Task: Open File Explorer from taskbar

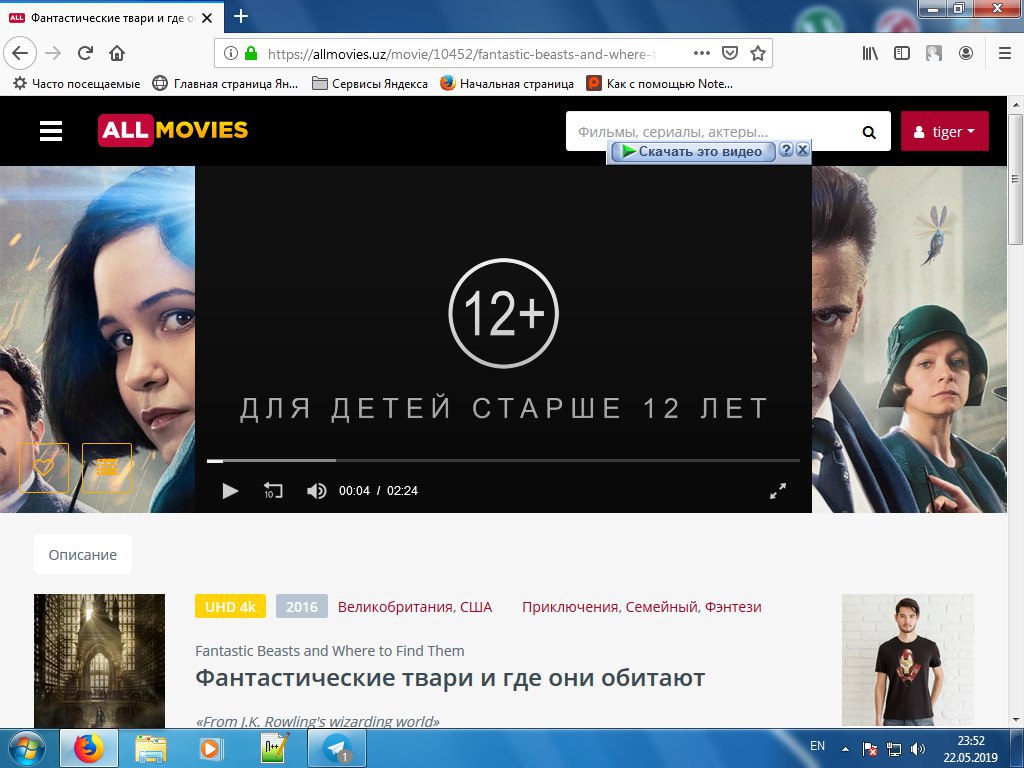Action: pos(150,748)
